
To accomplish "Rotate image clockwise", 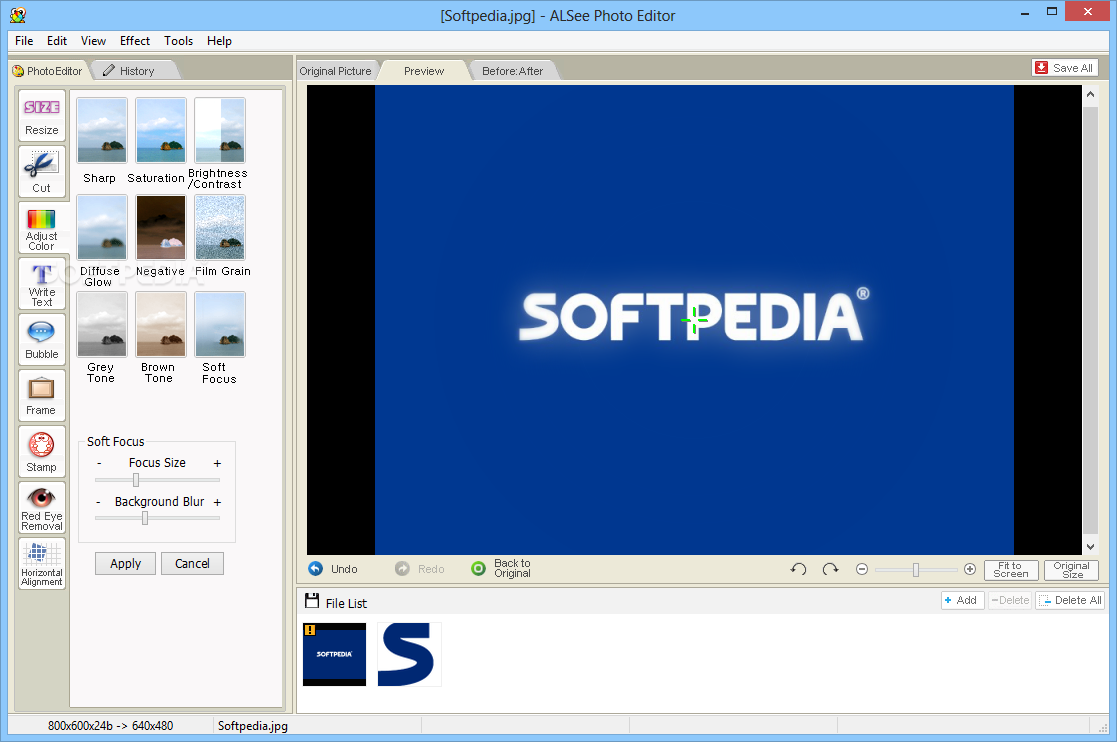I will (830, 569).
